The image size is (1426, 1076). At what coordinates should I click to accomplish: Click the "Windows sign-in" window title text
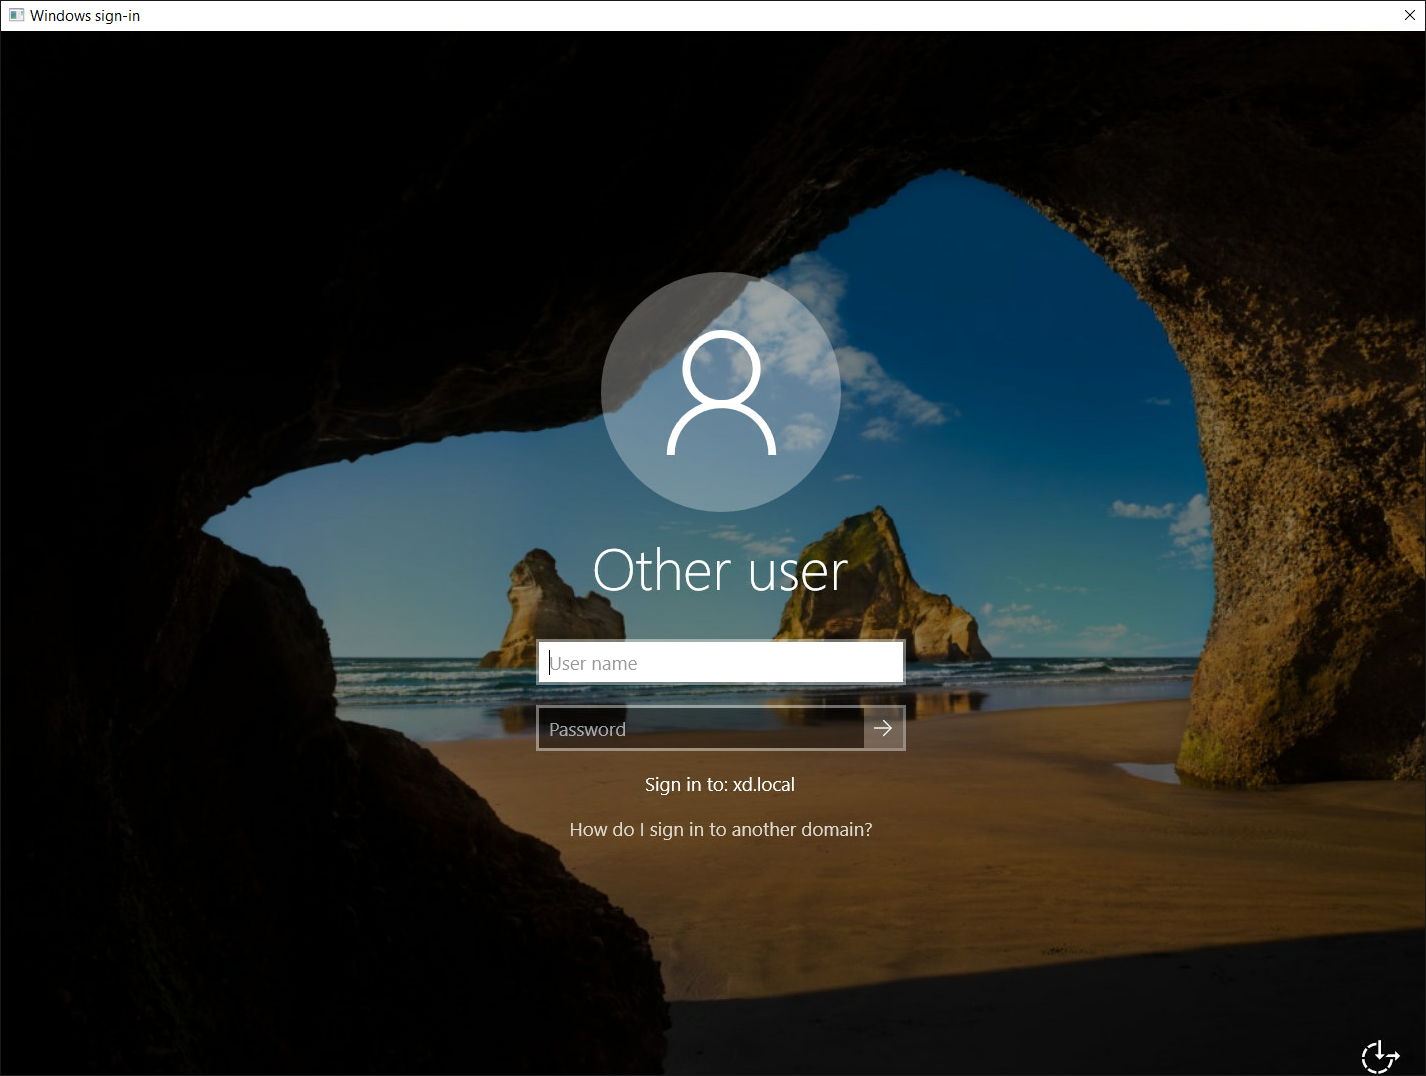[x=85, y=15]
